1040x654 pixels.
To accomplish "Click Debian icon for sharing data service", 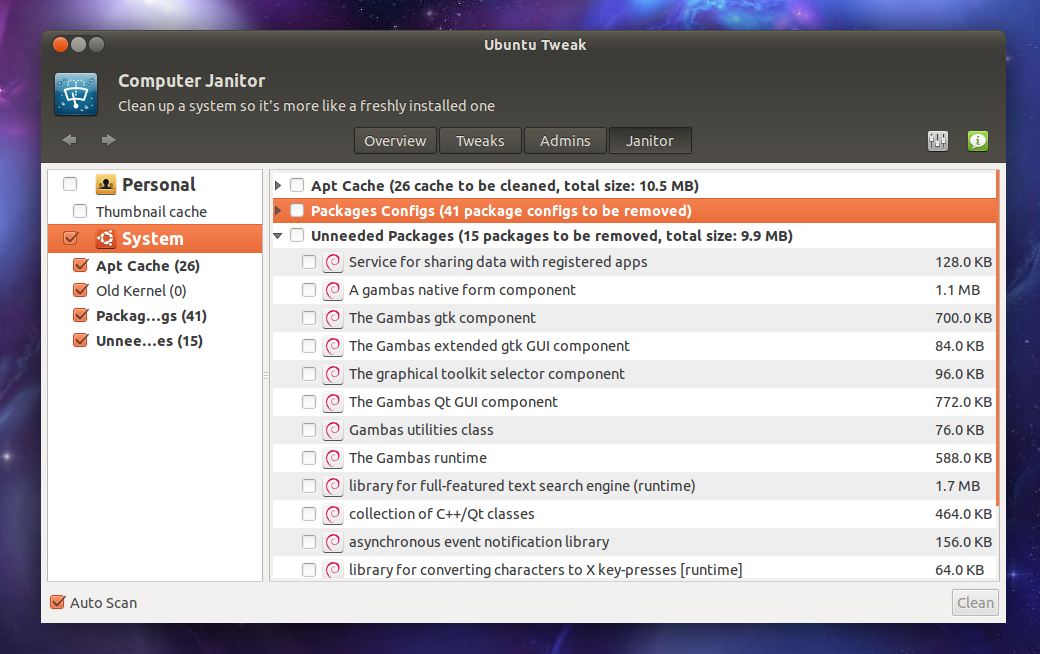I will click(332, 263).
